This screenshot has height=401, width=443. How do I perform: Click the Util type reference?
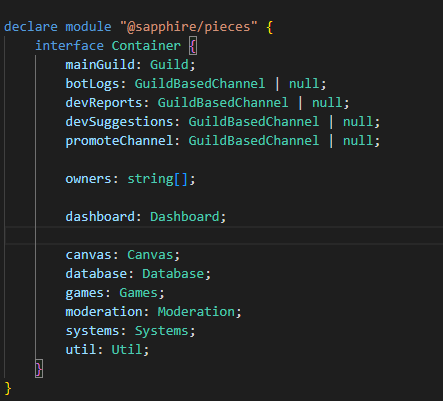(x=127, y=350)
